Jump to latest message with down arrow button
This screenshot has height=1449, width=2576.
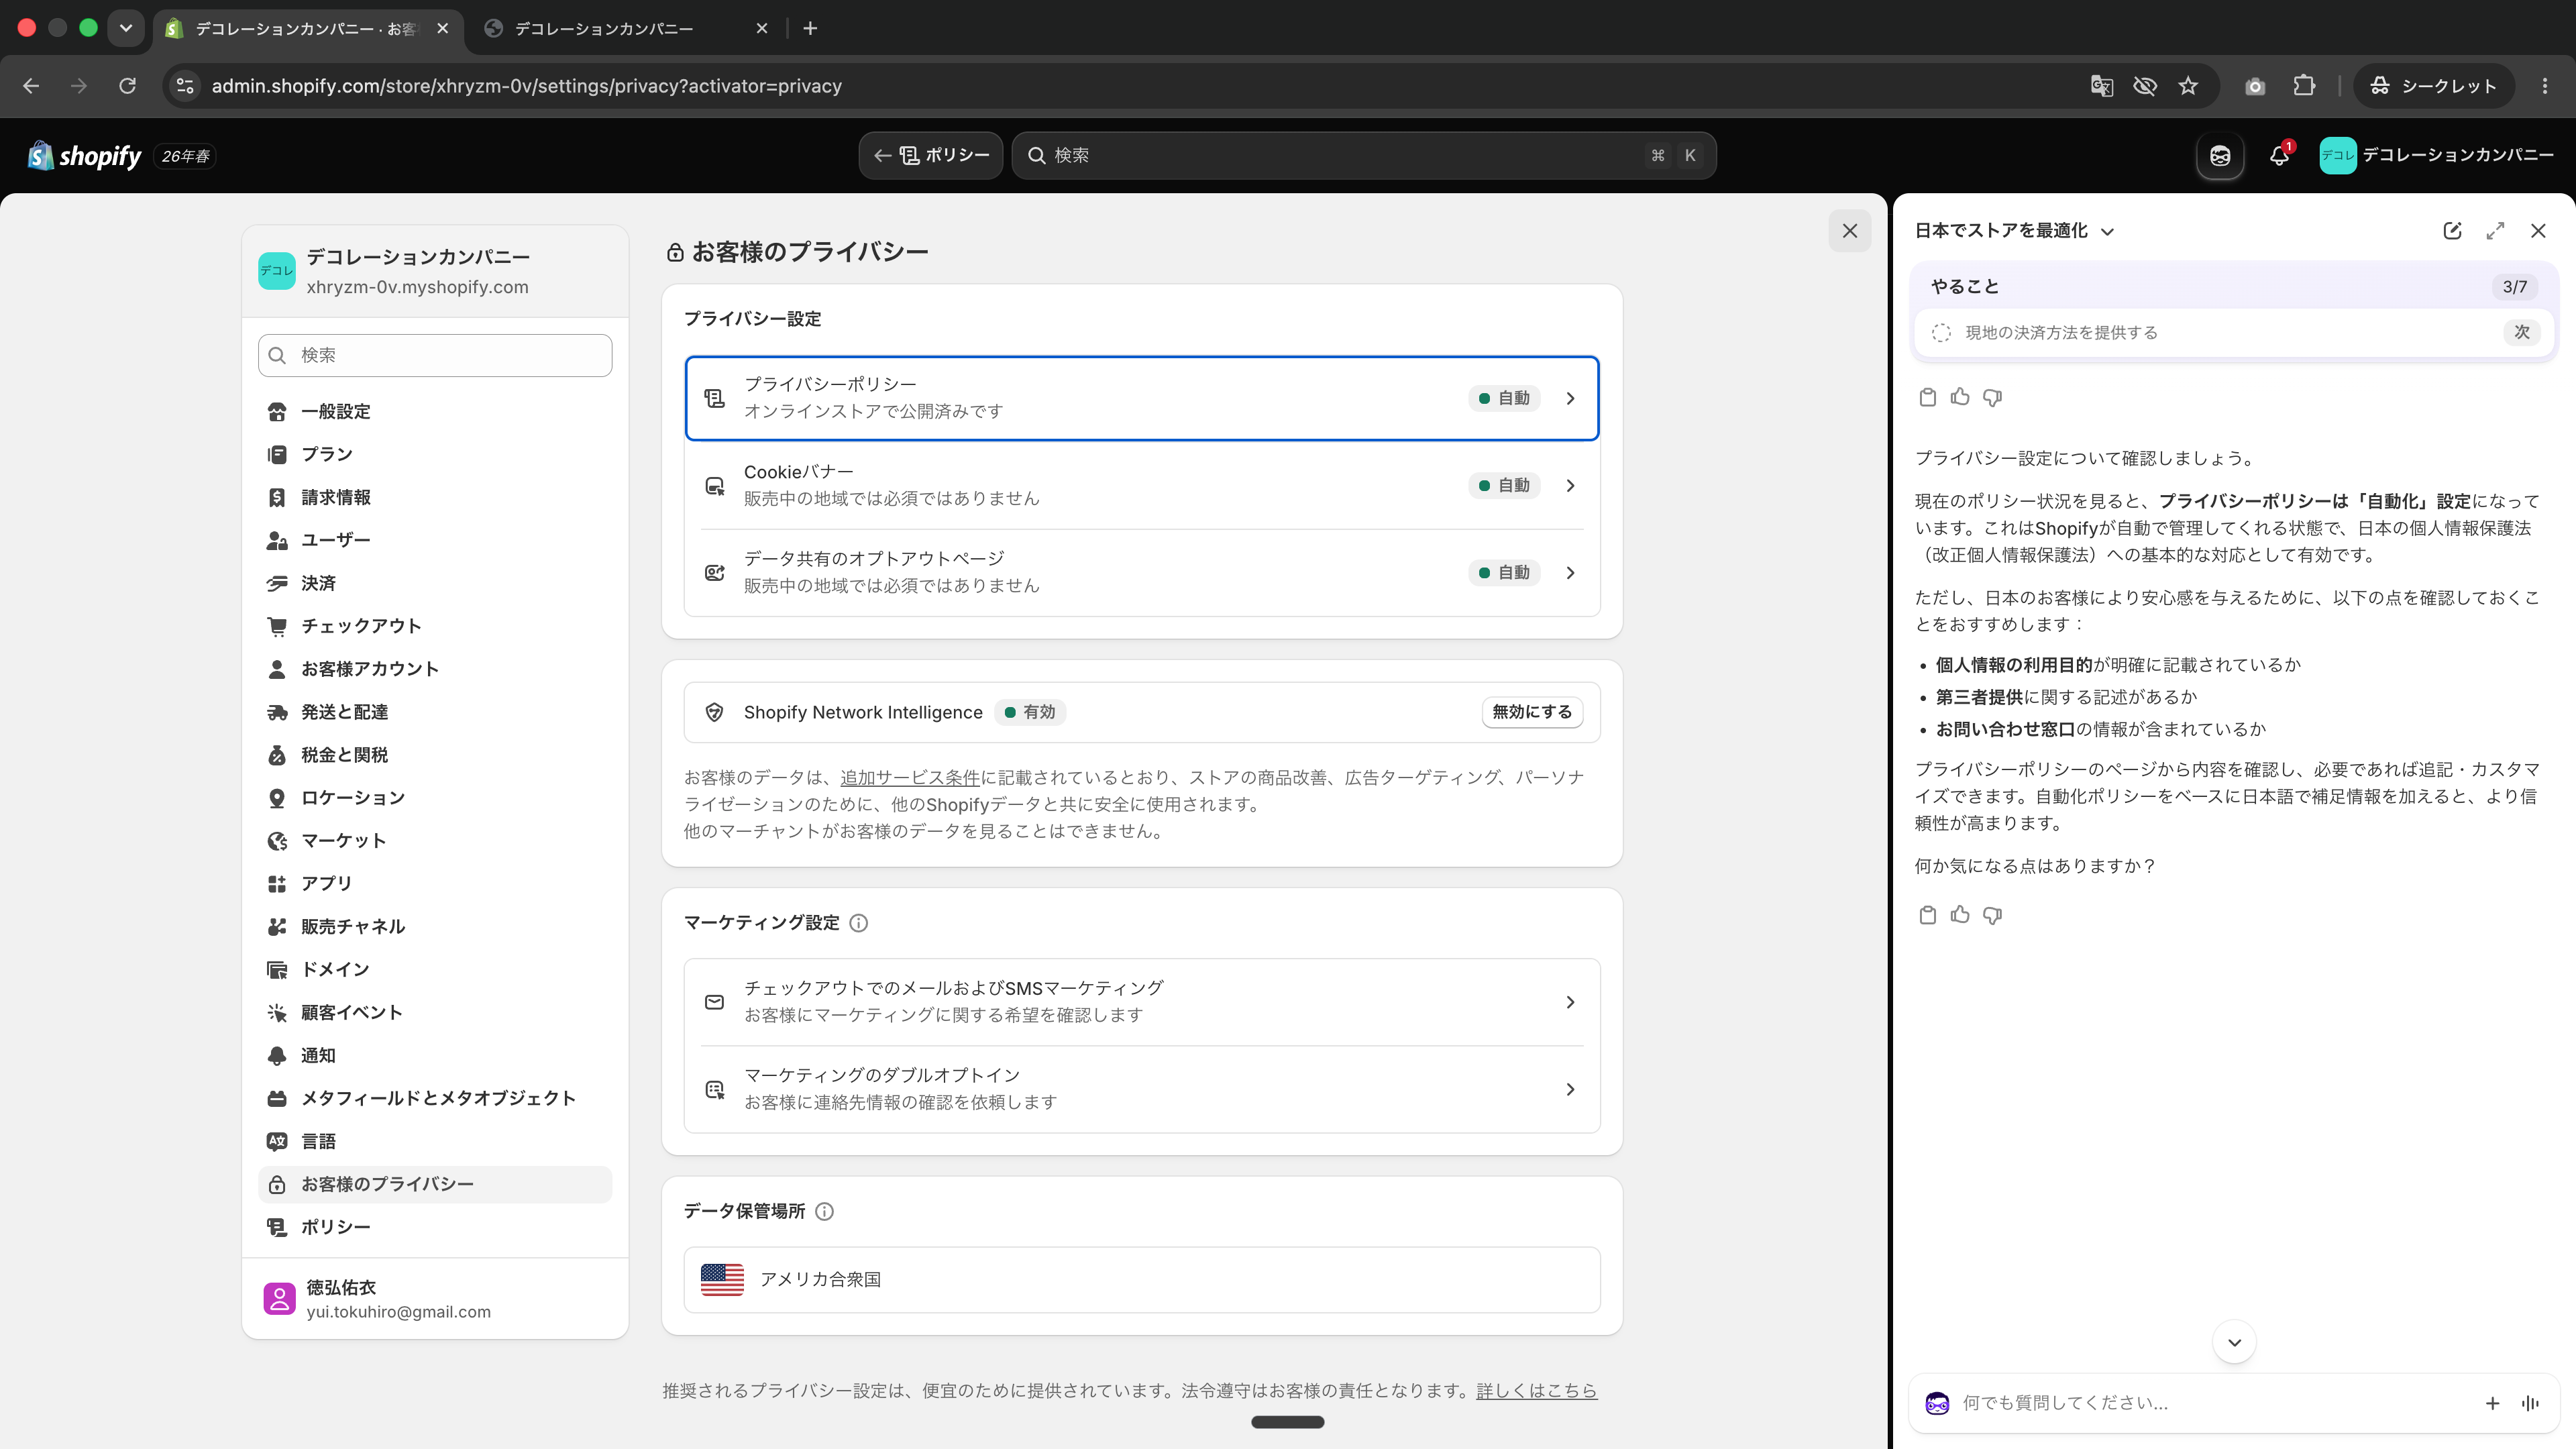click(2234, 1342)
